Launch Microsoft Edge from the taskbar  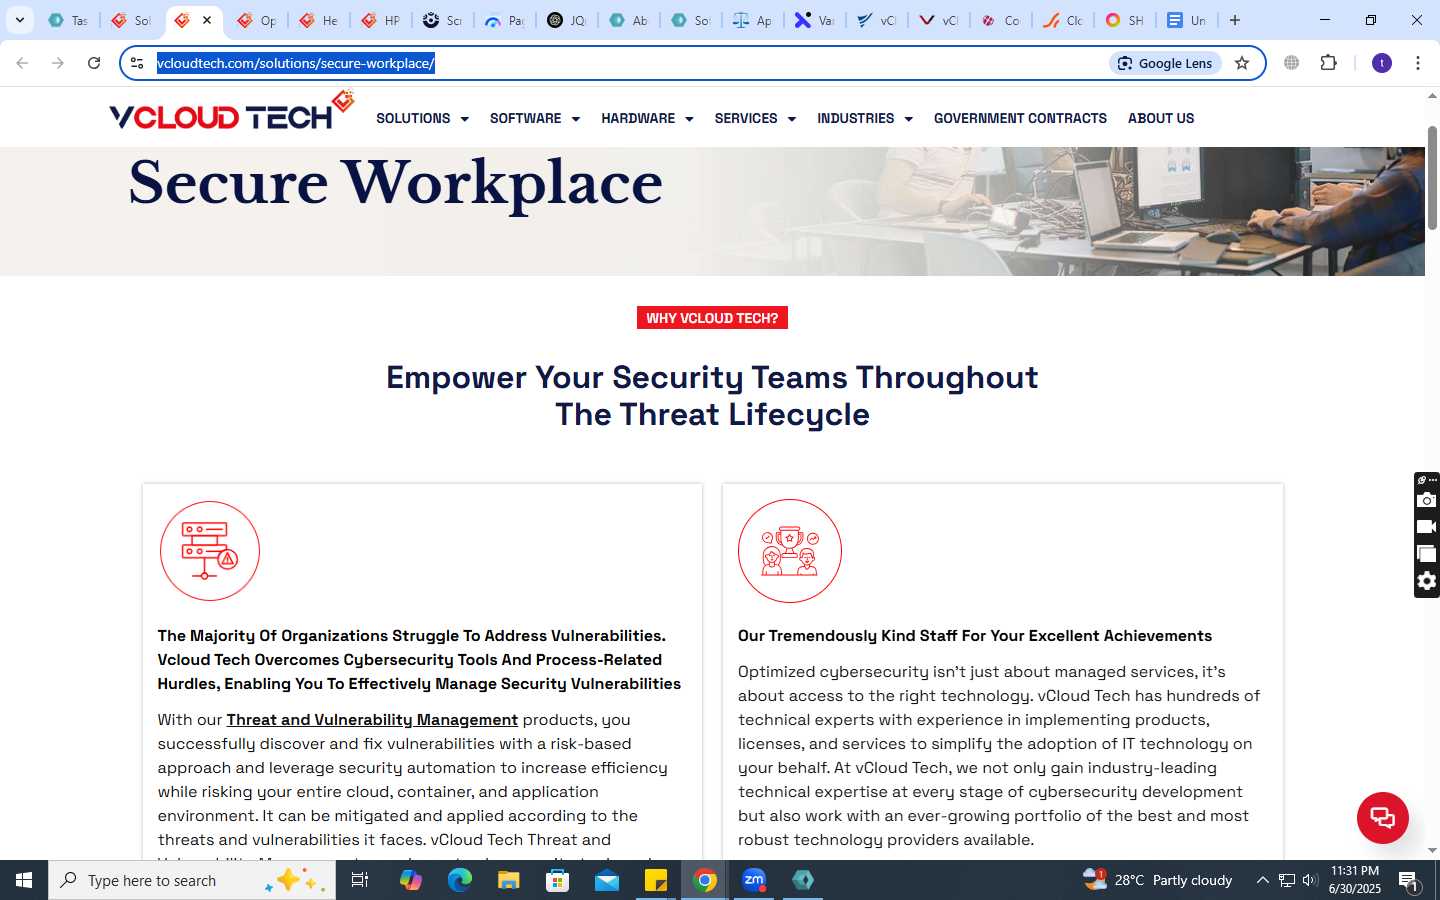[459, 880]
